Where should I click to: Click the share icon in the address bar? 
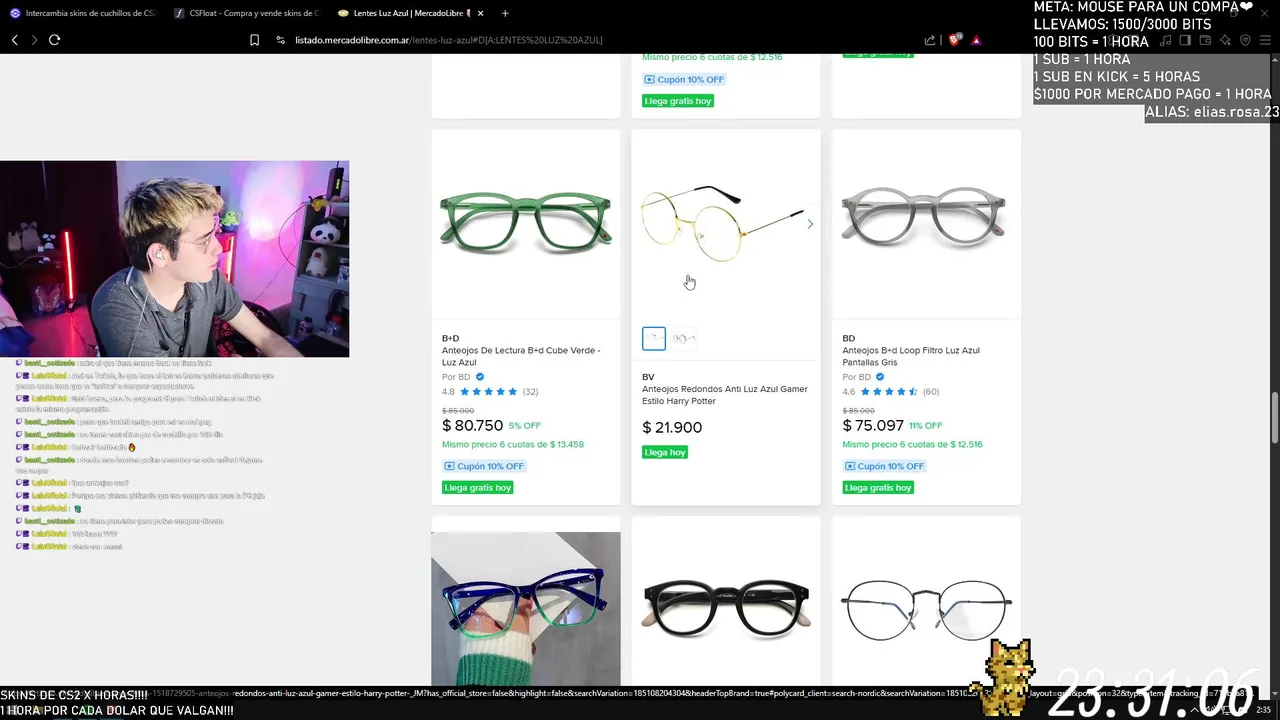coord(930,40)
